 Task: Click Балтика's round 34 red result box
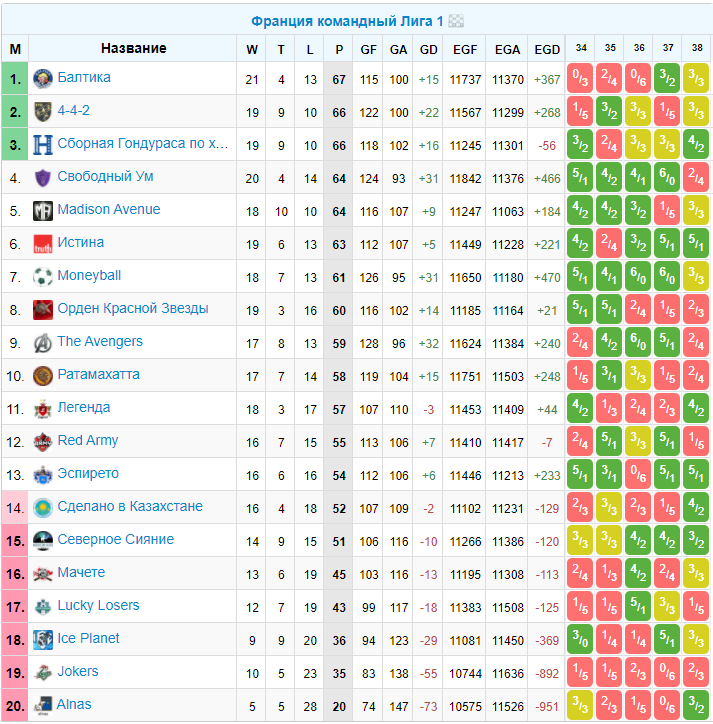(x=580, y=78)
